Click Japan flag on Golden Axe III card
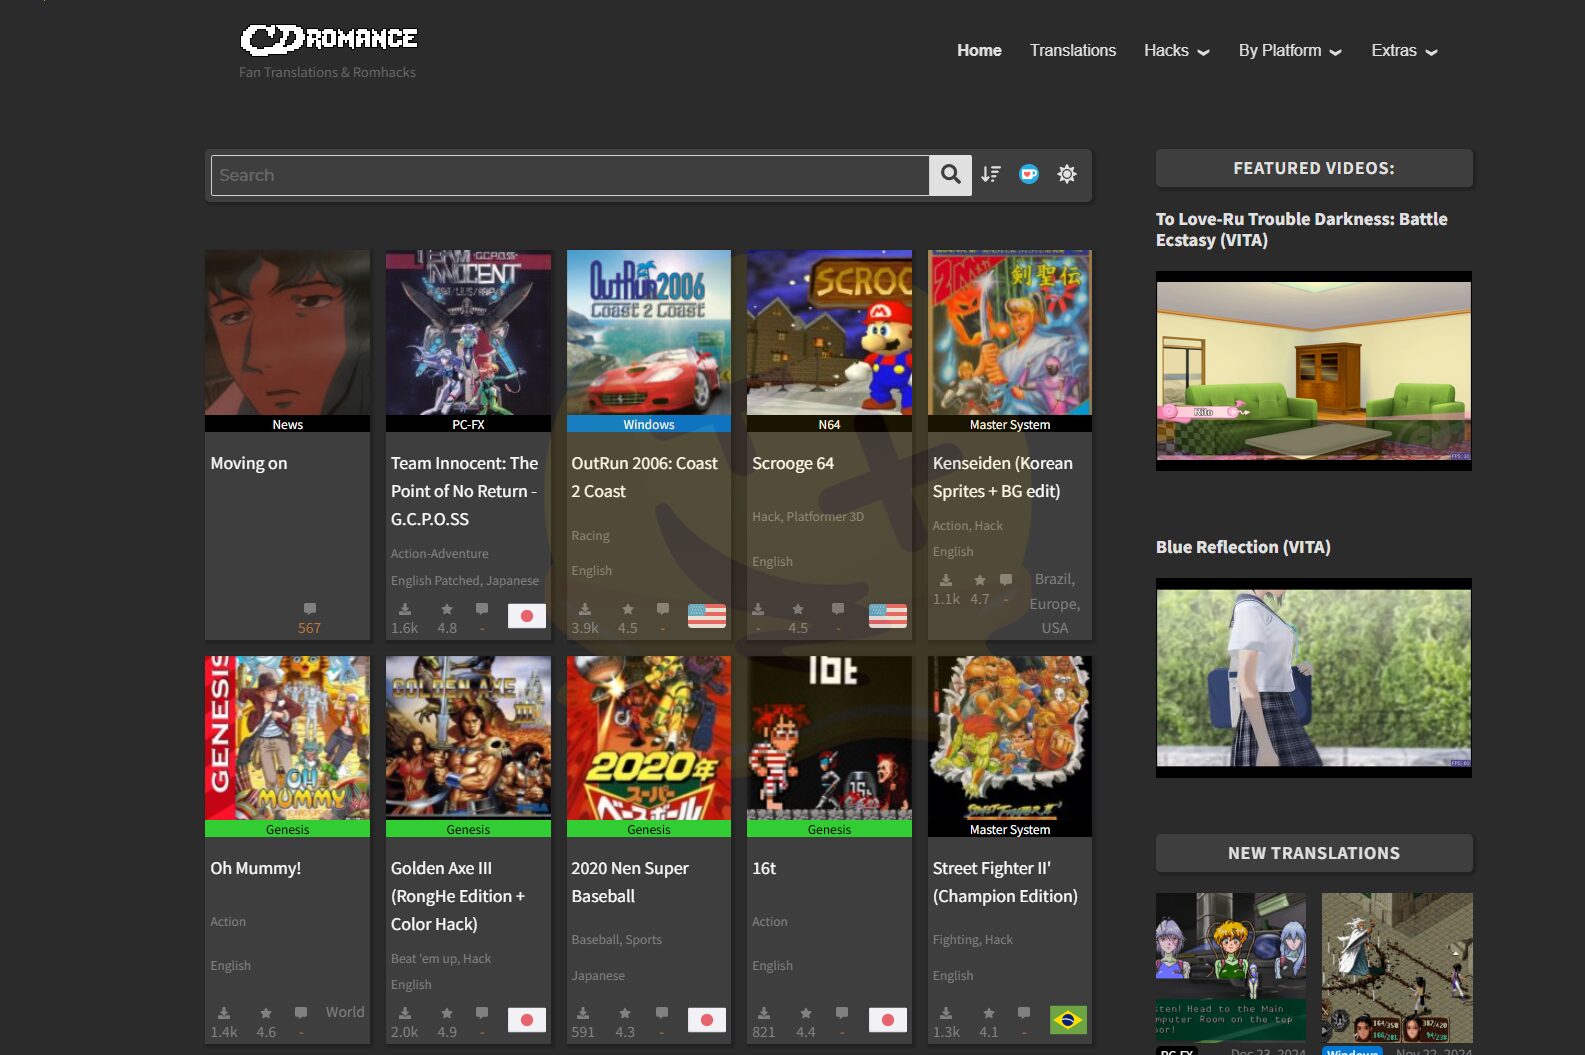Viewport: 1585px width, 1055px height. tap(527, 1020)
